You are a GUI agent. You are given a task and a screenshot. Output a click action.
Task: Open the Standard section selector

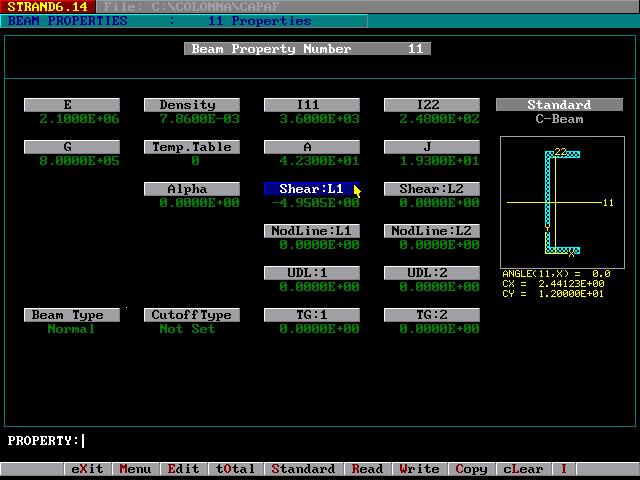pyautogui.click(x=559, y=105)
